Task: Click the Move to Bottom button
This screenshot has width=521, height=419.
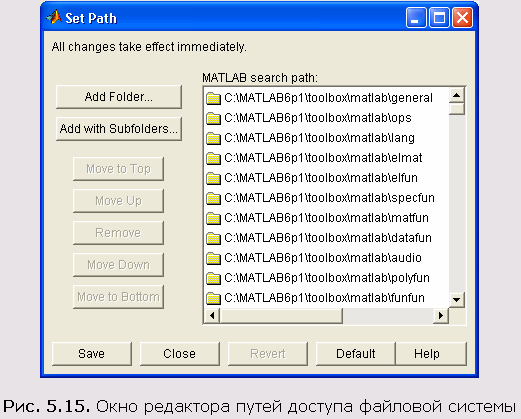Action: click(118, 297)
